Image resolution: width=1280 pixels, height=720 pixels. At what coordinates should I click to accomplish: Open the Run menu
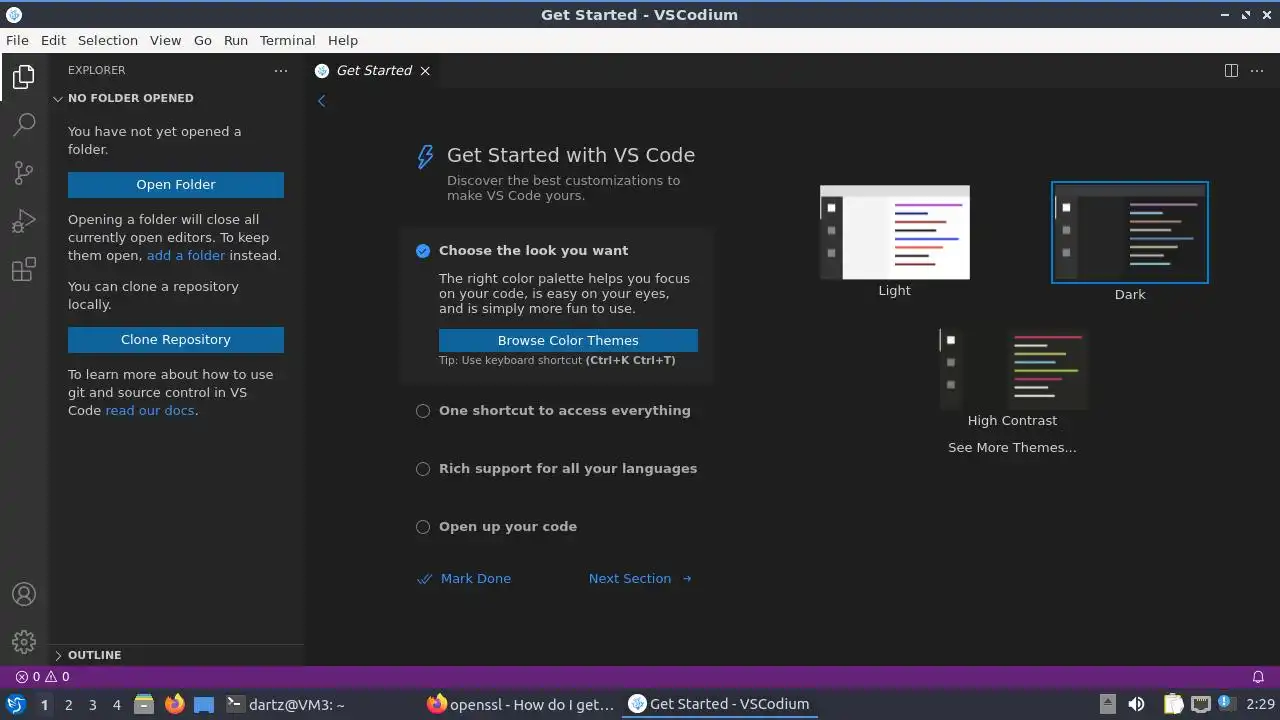[x=236, y=41]
